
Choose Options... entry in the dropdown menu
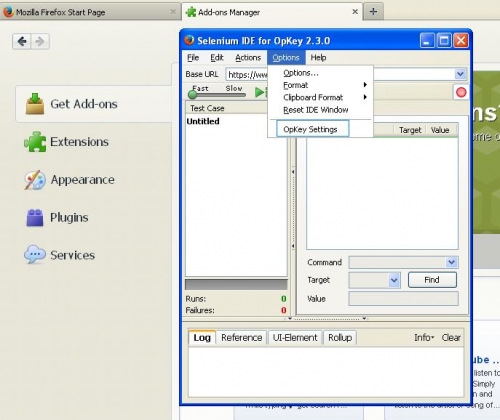(x=320, y=73)
